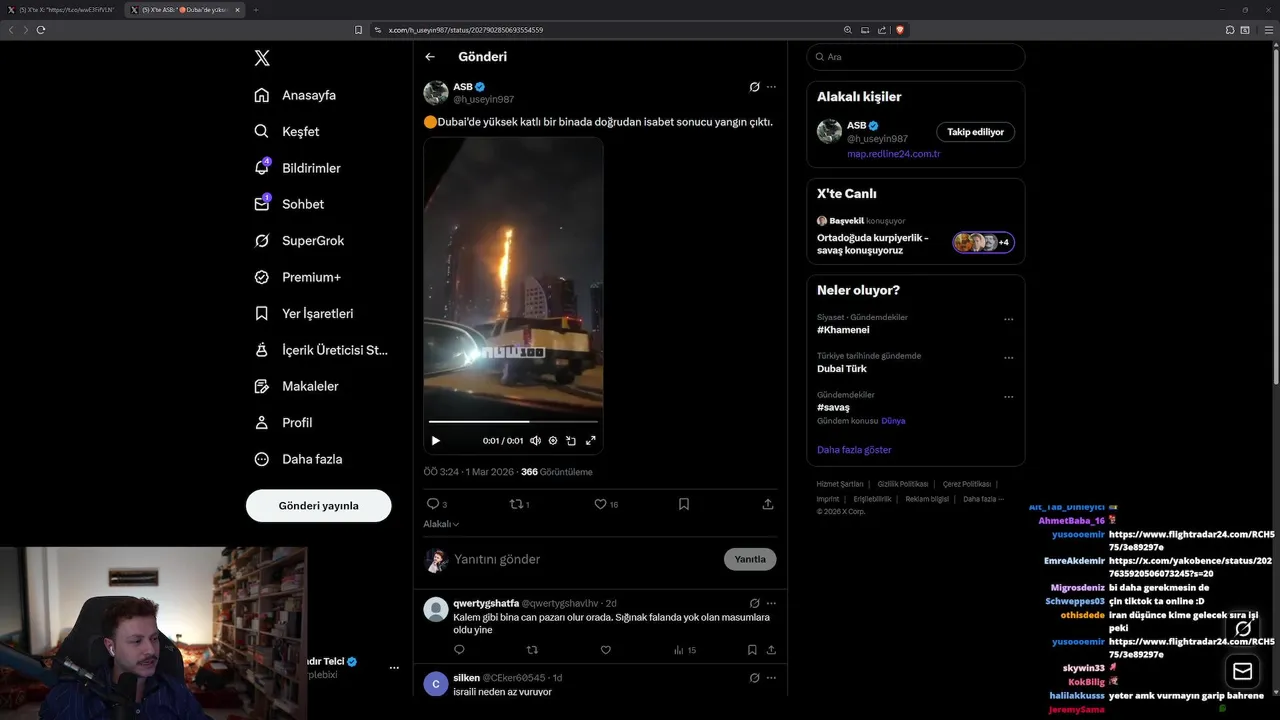Reply to qwertygshatfa's comment
Viewport: 1280px width, 720px height.
tap(459, 650)
